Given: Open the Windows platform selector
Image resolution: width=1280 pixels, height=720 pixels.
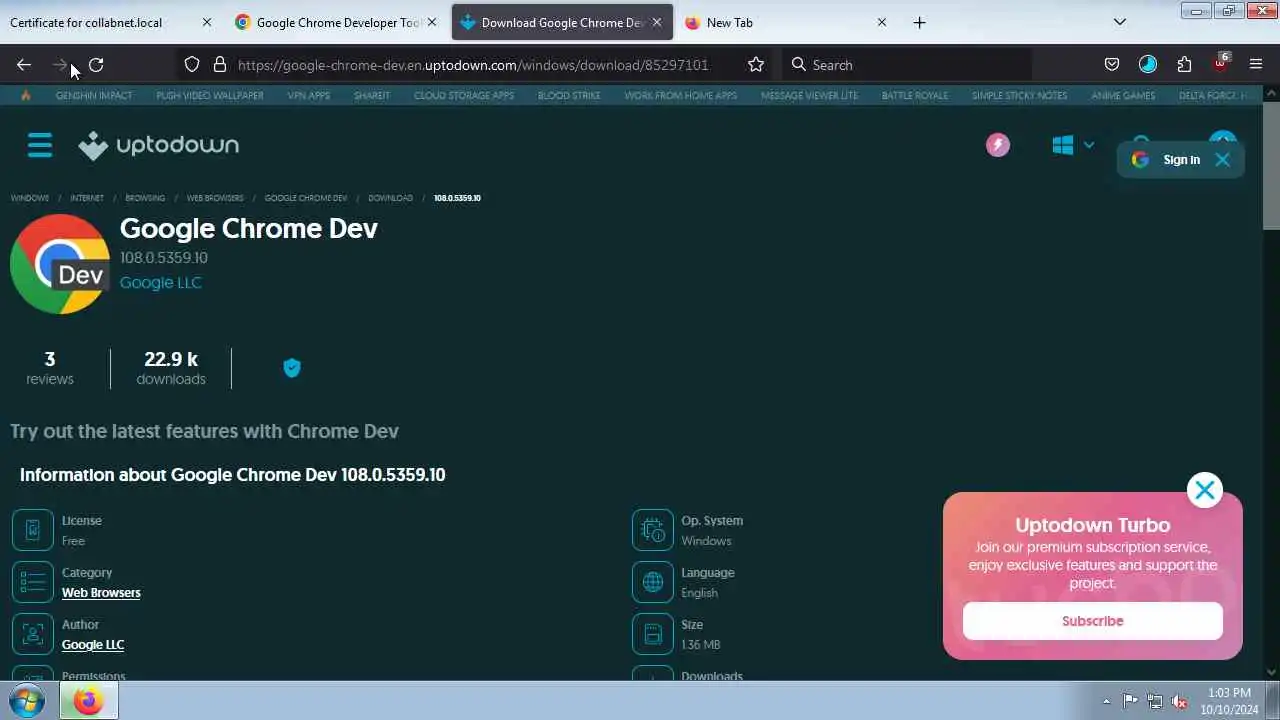Looking at the screenshot, I should click(1073, 145).
